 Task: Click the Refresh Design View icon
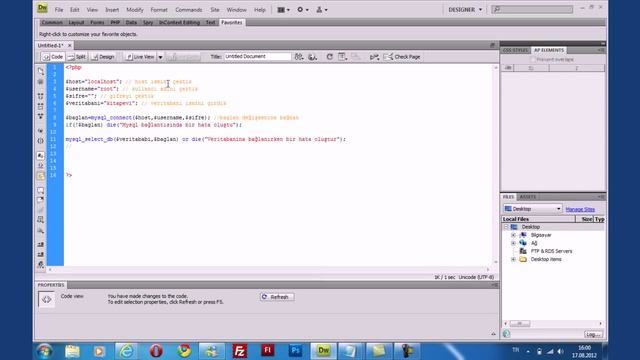[329, 57]
